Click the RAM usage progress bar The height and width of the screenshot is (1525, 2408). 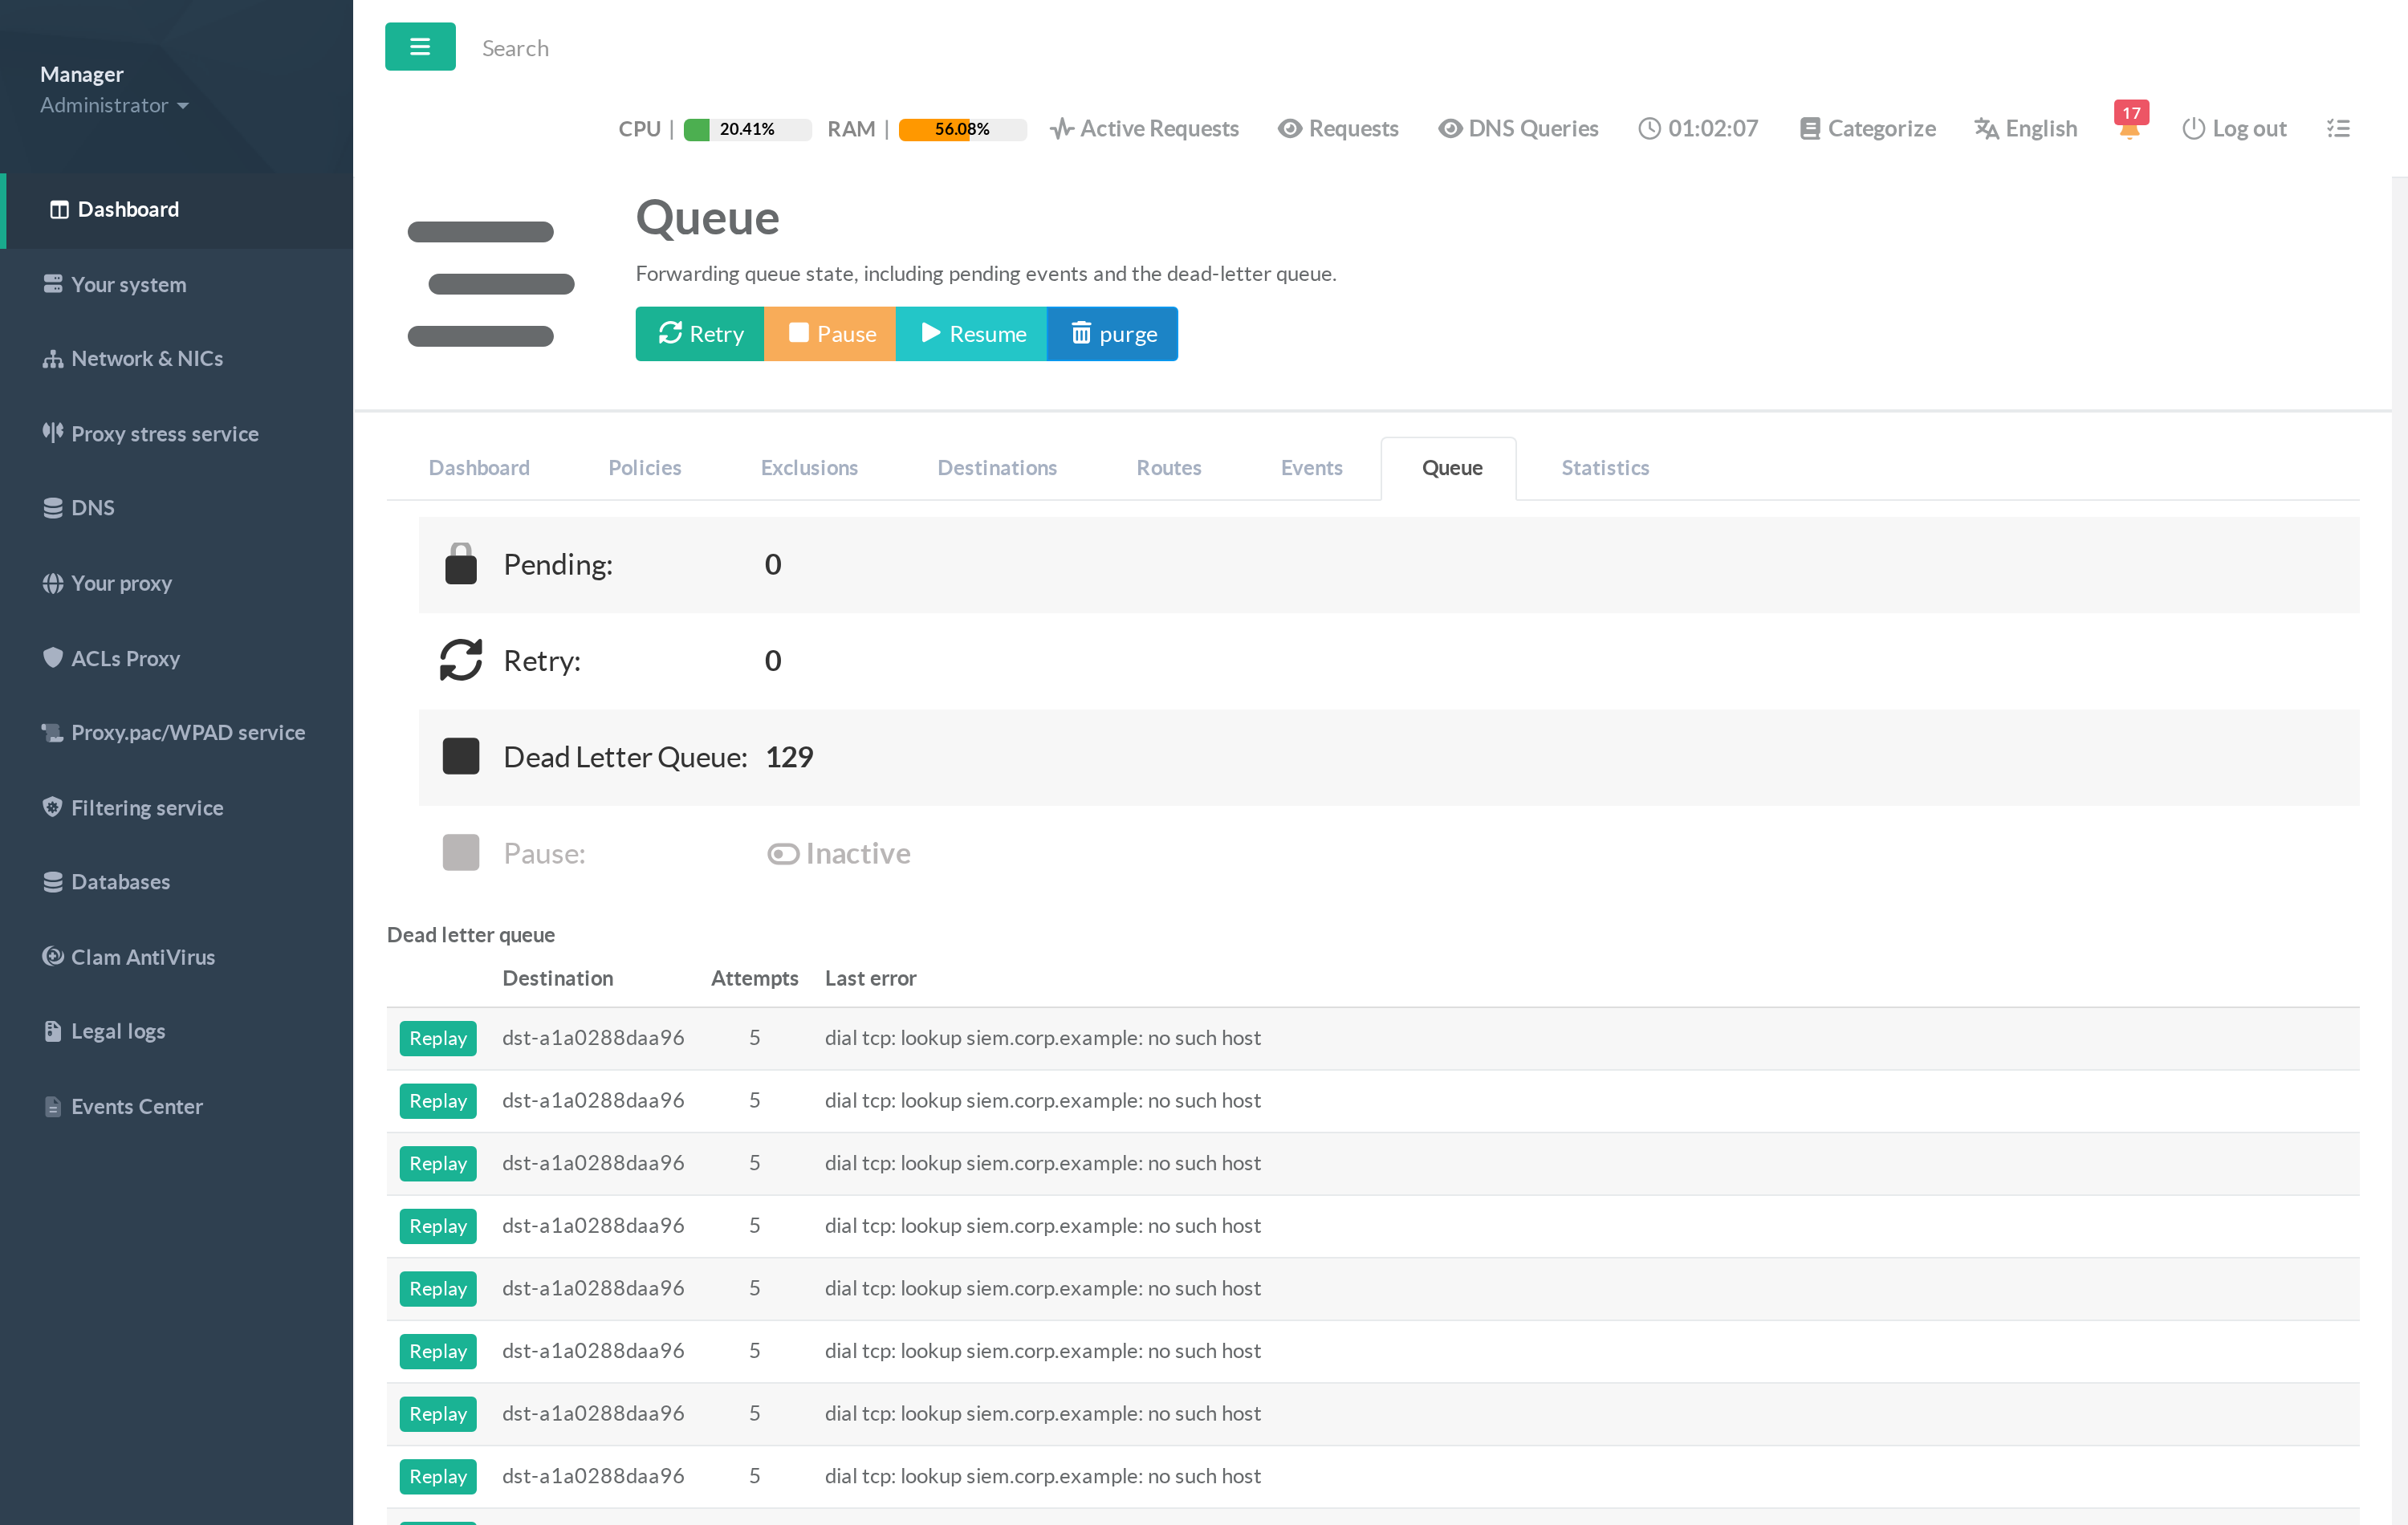962,129
